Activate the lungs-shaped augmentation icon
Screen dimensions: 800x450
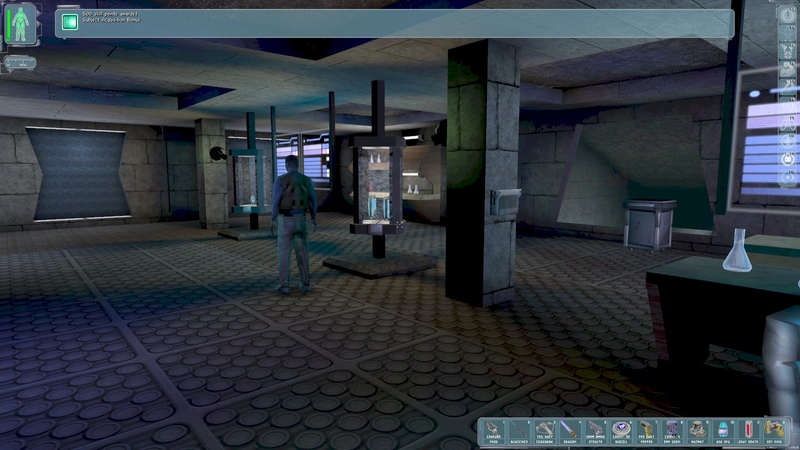pos(787,123)
